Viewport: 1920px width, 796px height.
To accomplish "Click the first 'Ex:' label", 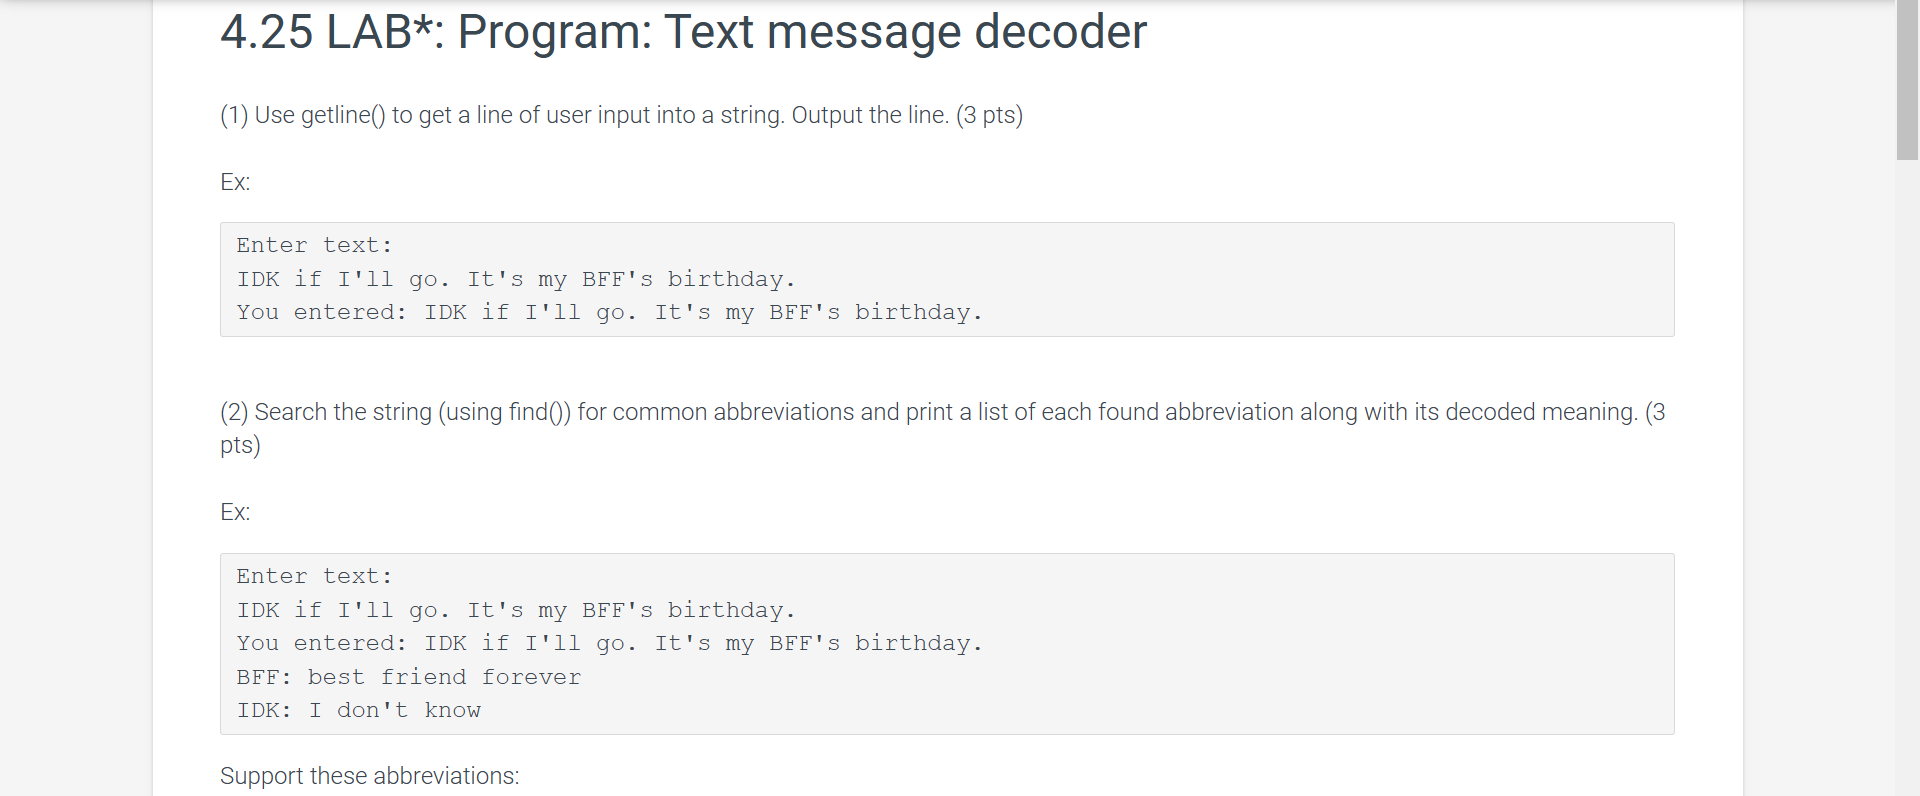I will (x=235, y=182).
